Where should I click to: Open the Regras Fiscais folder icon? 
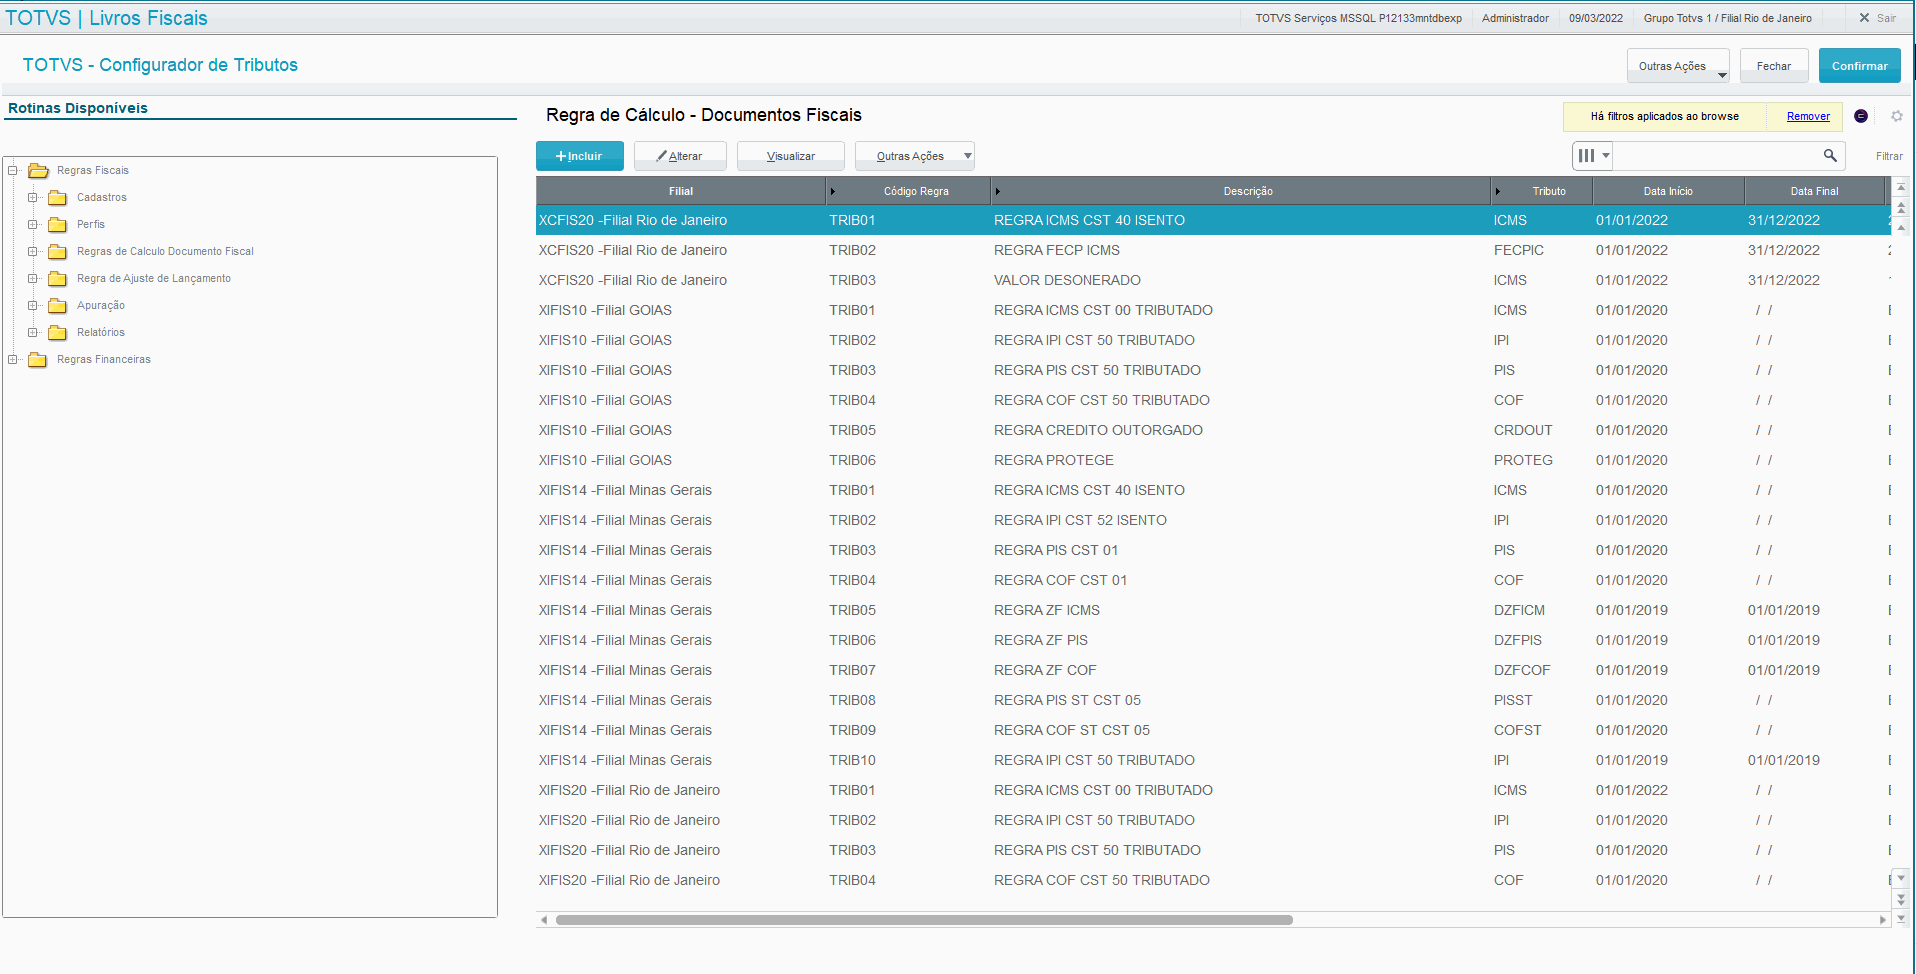click(39, 171)
